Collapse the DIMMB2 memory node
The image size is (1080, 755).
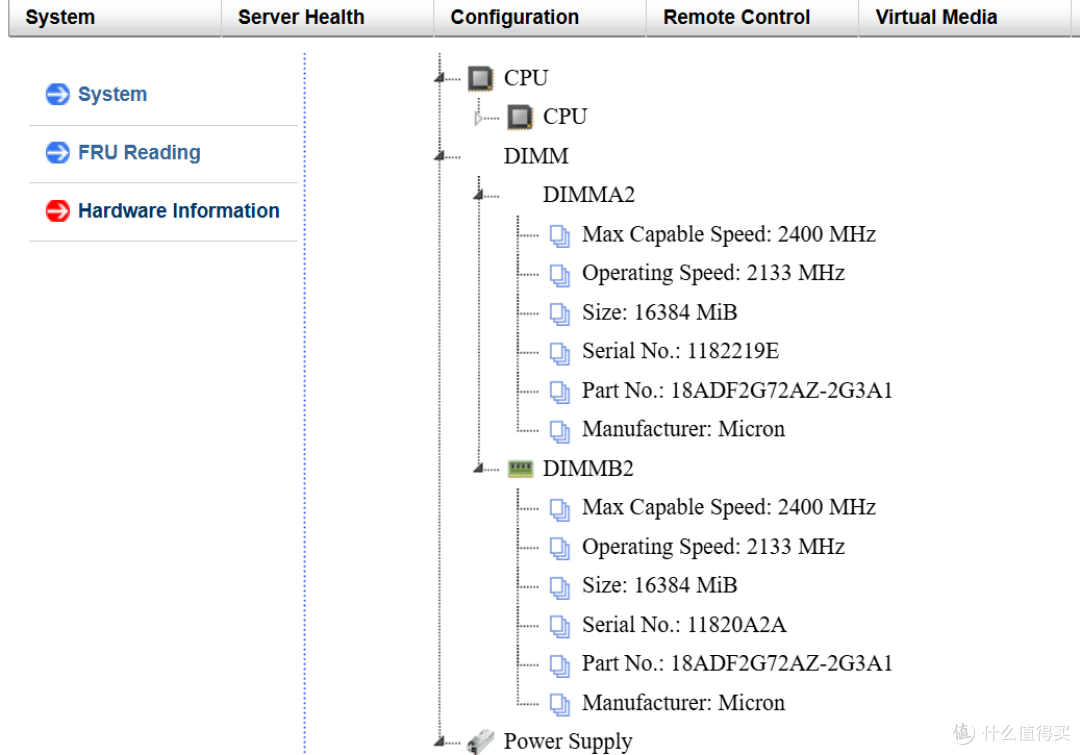pos(479,469)
